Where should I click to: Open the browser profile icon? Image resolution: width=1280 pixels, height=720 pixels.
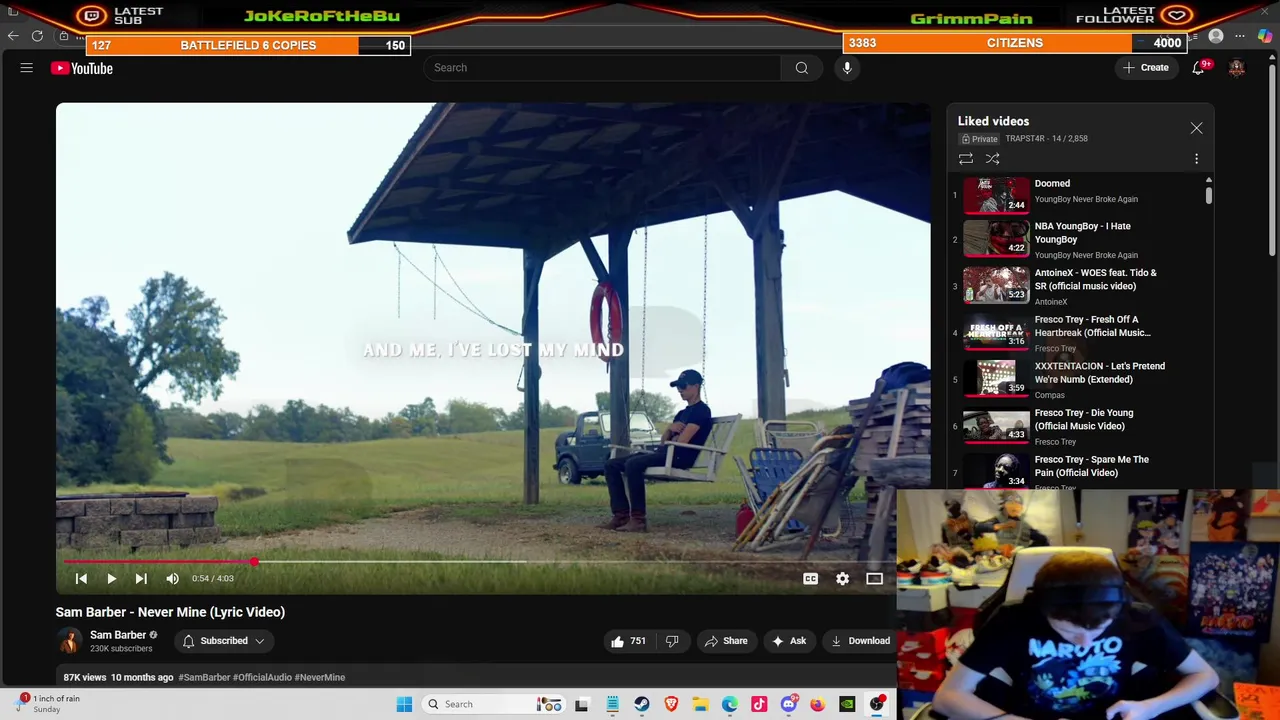pos(1216,37)
